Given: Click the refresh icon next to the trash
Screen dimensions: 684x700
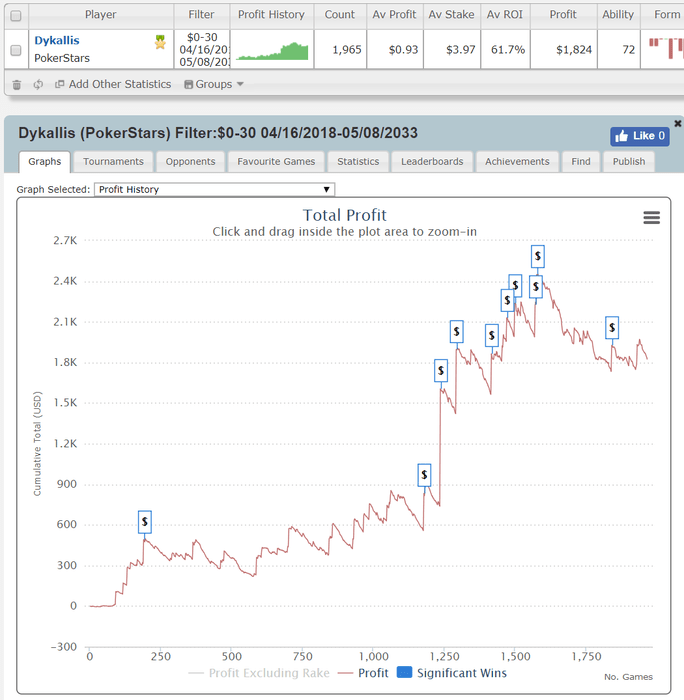Looking at the screenshot, I should coord(38,84).
